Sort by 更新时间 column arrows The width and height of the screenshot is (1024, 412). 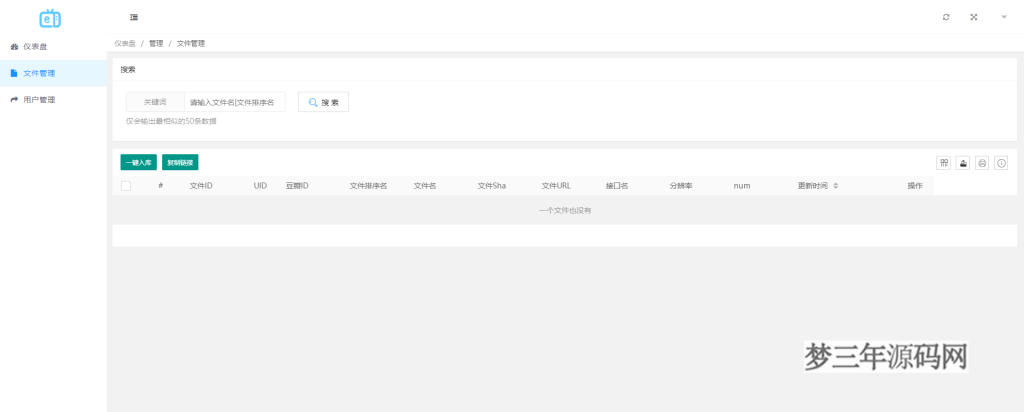pyautogui.click(x=836, y=186)
